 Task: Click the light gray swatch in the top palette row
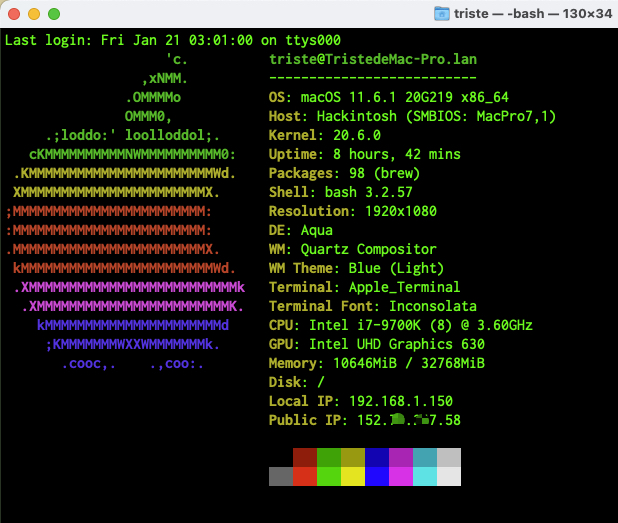click(x=449, y=457)
